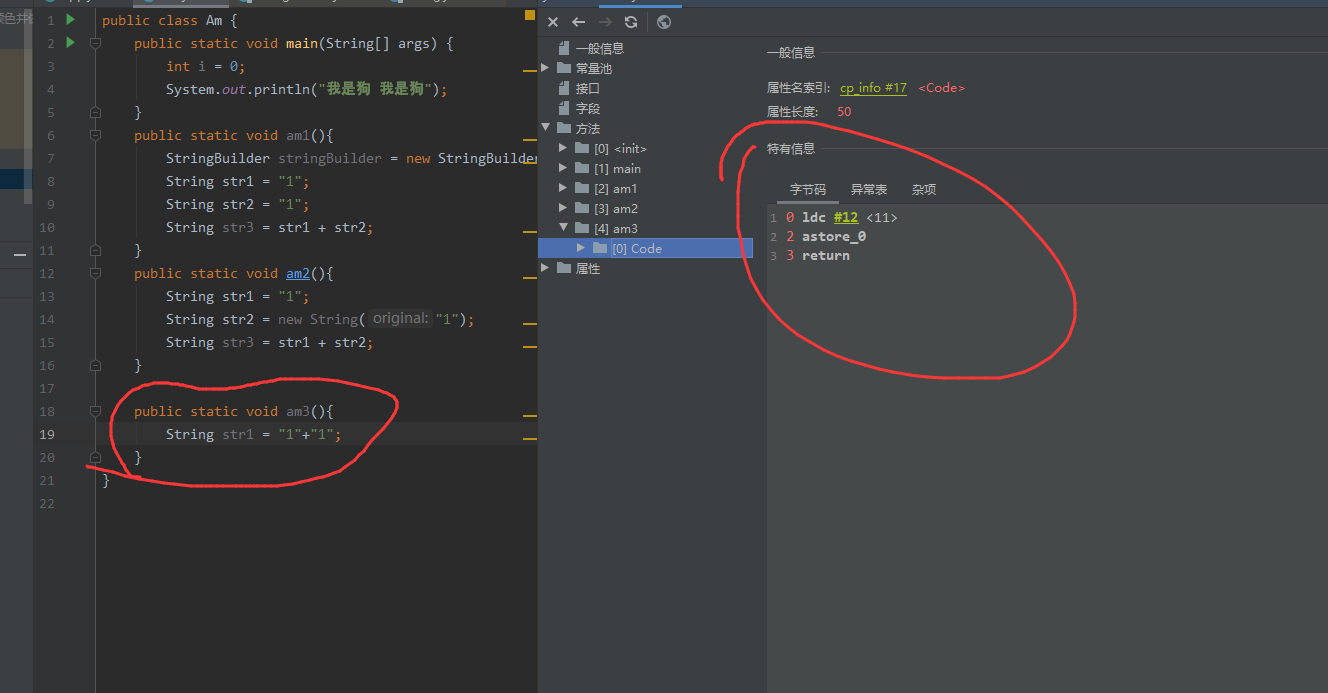Click the yellow warning marker at the top of the editor stripe
The image size is (1328, 693).
click(x=530, y=16)
